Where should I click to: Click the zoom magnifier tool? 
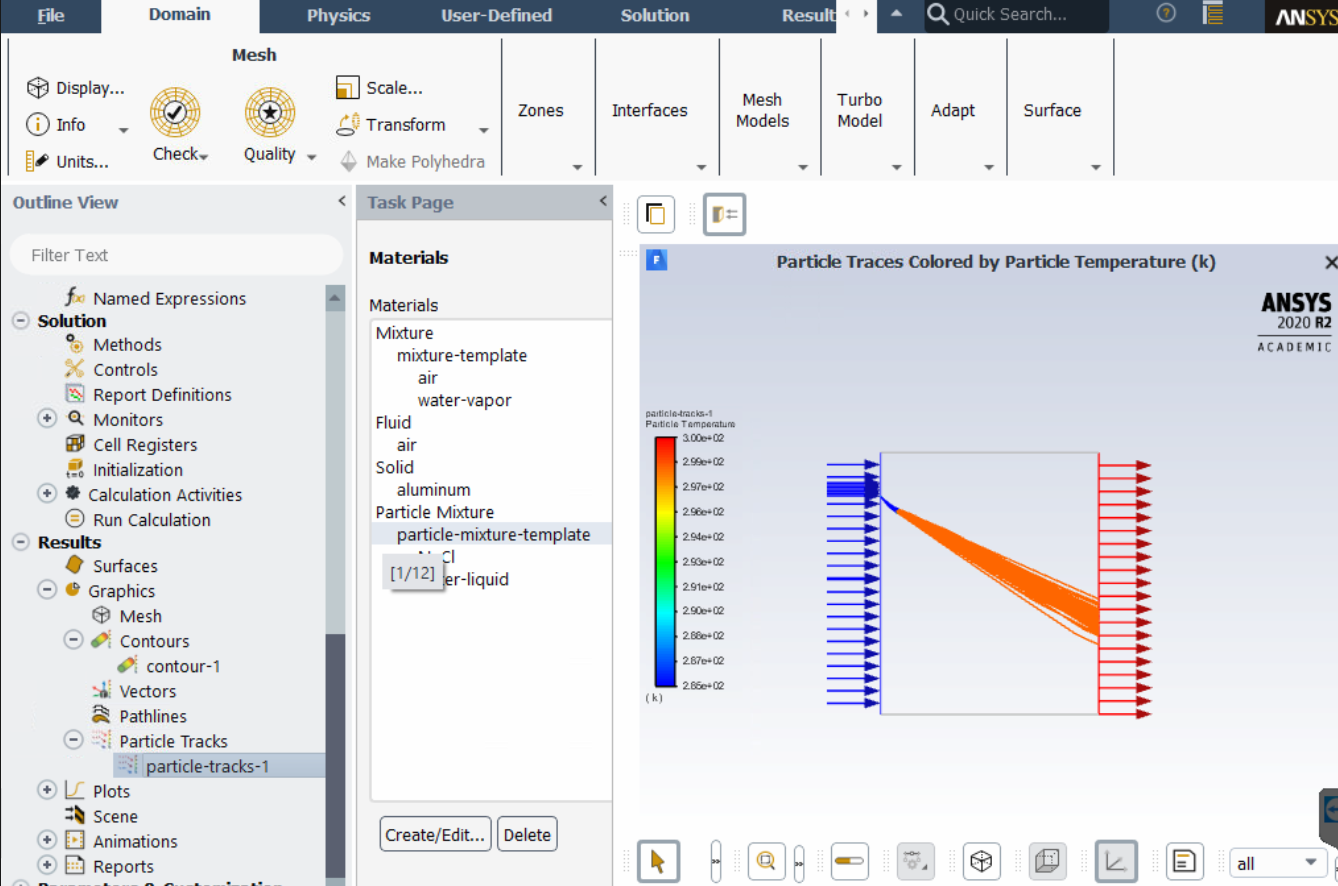(x=767, y=861)
